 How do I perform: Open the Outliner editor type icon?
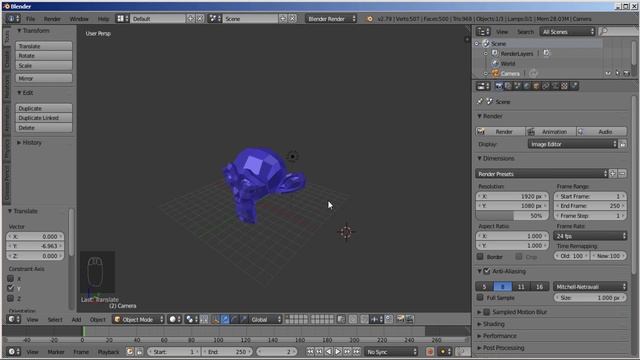click(483, 31)
